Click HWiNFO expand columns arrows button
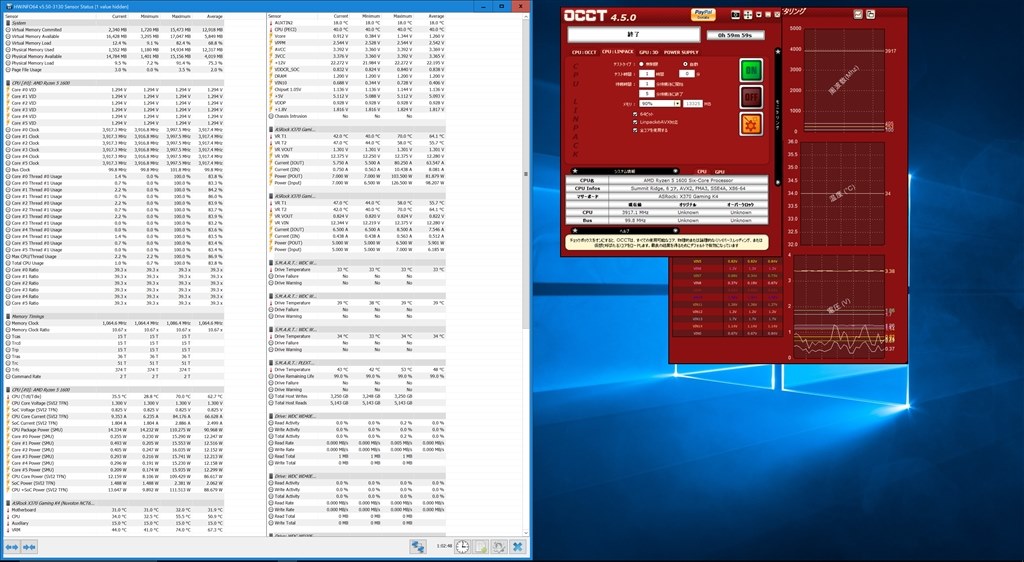This screenshot has height=562, width=1024. 11,547
